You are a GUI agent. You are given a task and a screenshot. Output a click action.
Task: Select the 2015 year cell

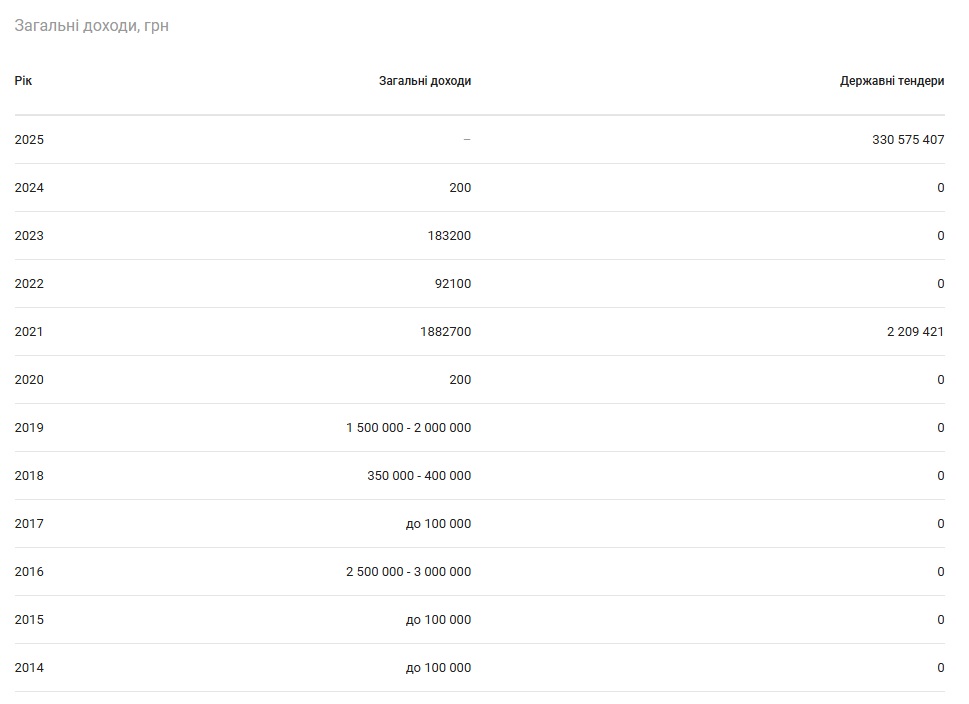click(x=29, y=620)
